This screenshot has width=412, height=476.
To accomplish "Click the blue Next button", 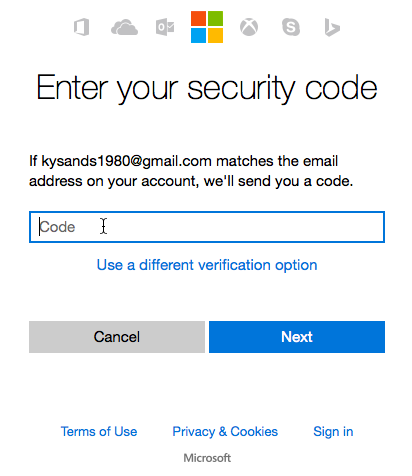I will coord(297,337).
